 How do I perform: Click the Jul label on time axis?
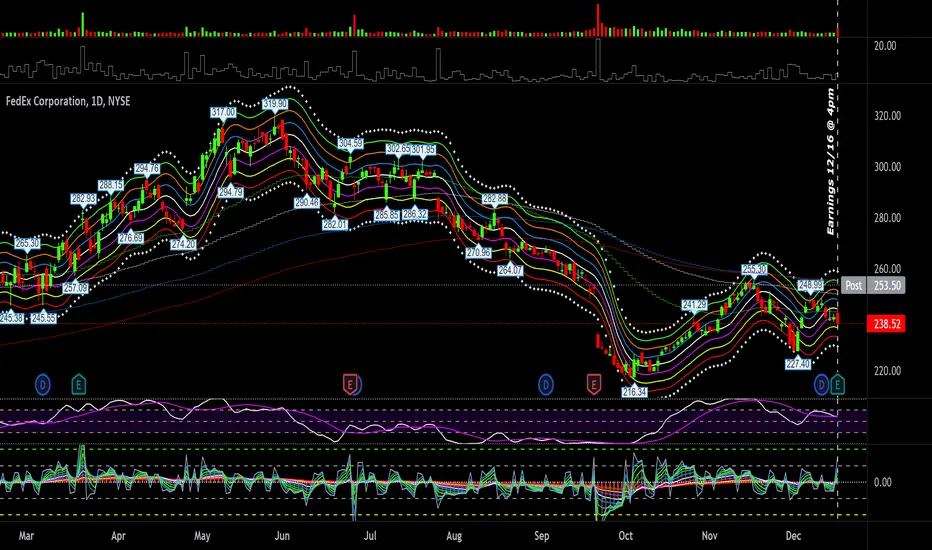370,536
